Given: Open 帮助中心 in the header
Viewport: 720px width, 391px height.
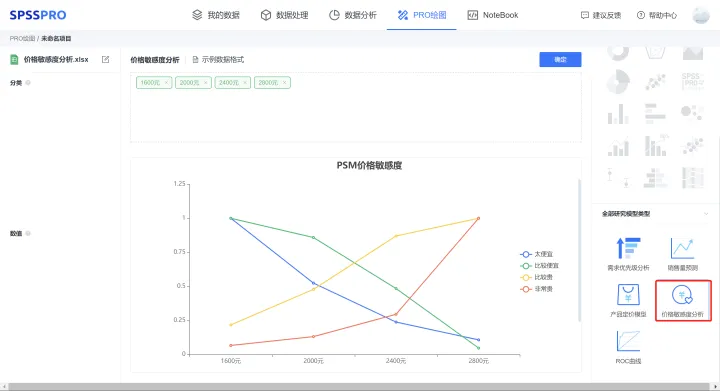Looking at the screenshot, I should tap(657, 15).
